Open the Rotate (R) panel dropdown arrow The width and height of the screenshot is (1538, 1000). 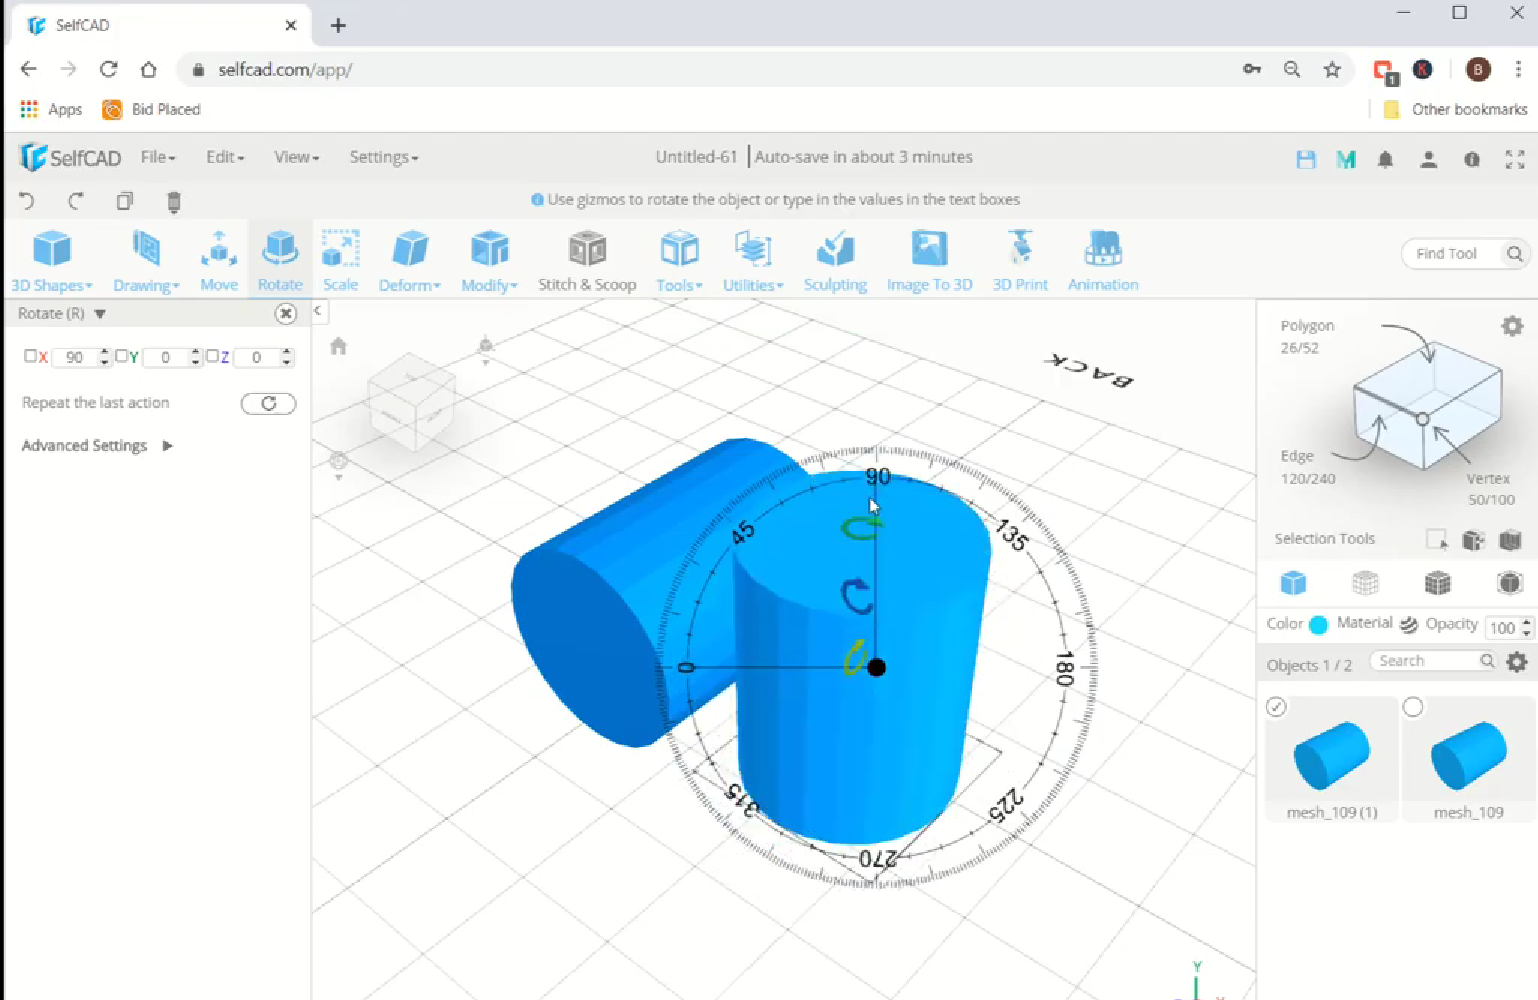(x=100, y=314)
